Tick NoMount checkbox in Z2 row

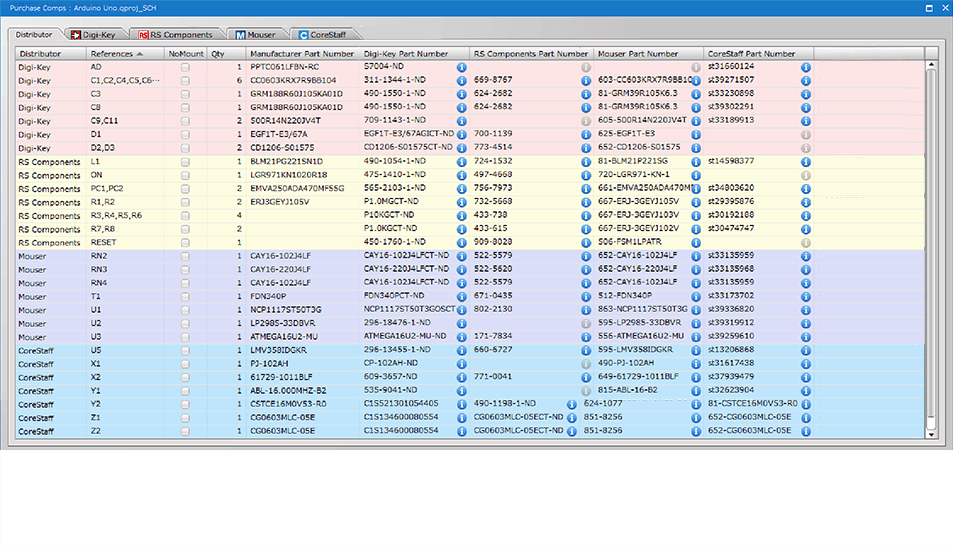point(185,431)
